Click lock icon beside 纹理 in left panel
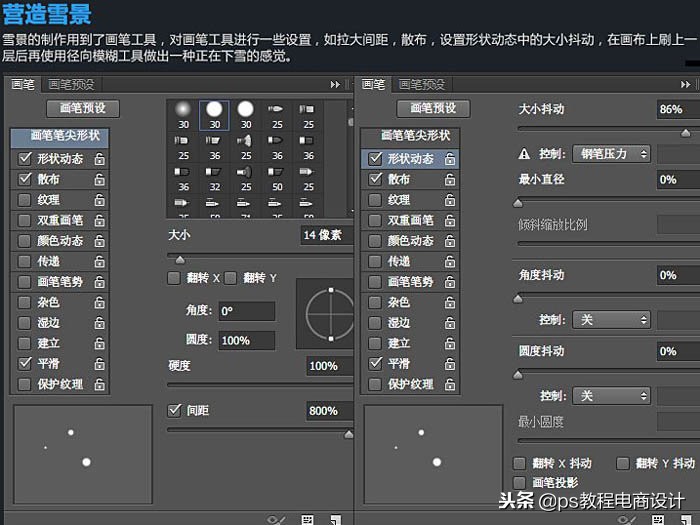Image resolution: width=700 pixels, height=525 pixels. [100, 200]
